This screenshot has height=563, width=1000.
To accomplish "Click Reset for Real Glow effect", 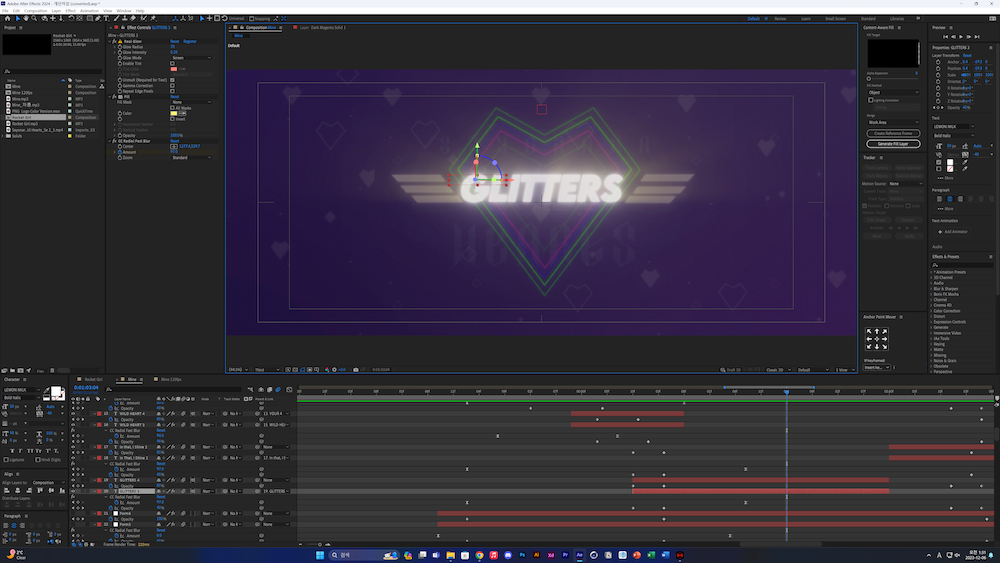I will (174, 41).
